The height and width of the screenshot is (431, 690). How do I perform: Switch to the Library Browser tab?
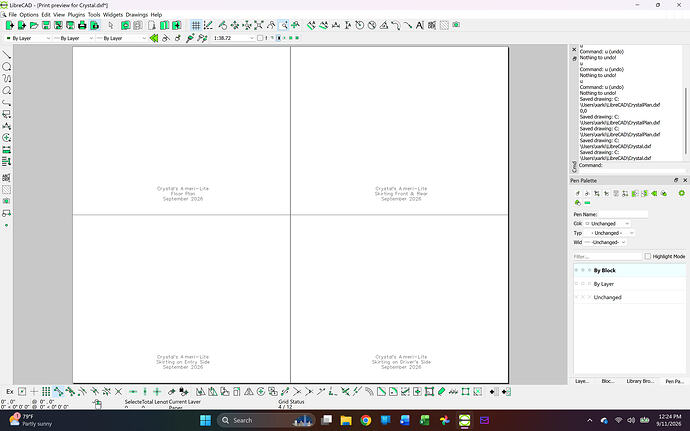640,381
